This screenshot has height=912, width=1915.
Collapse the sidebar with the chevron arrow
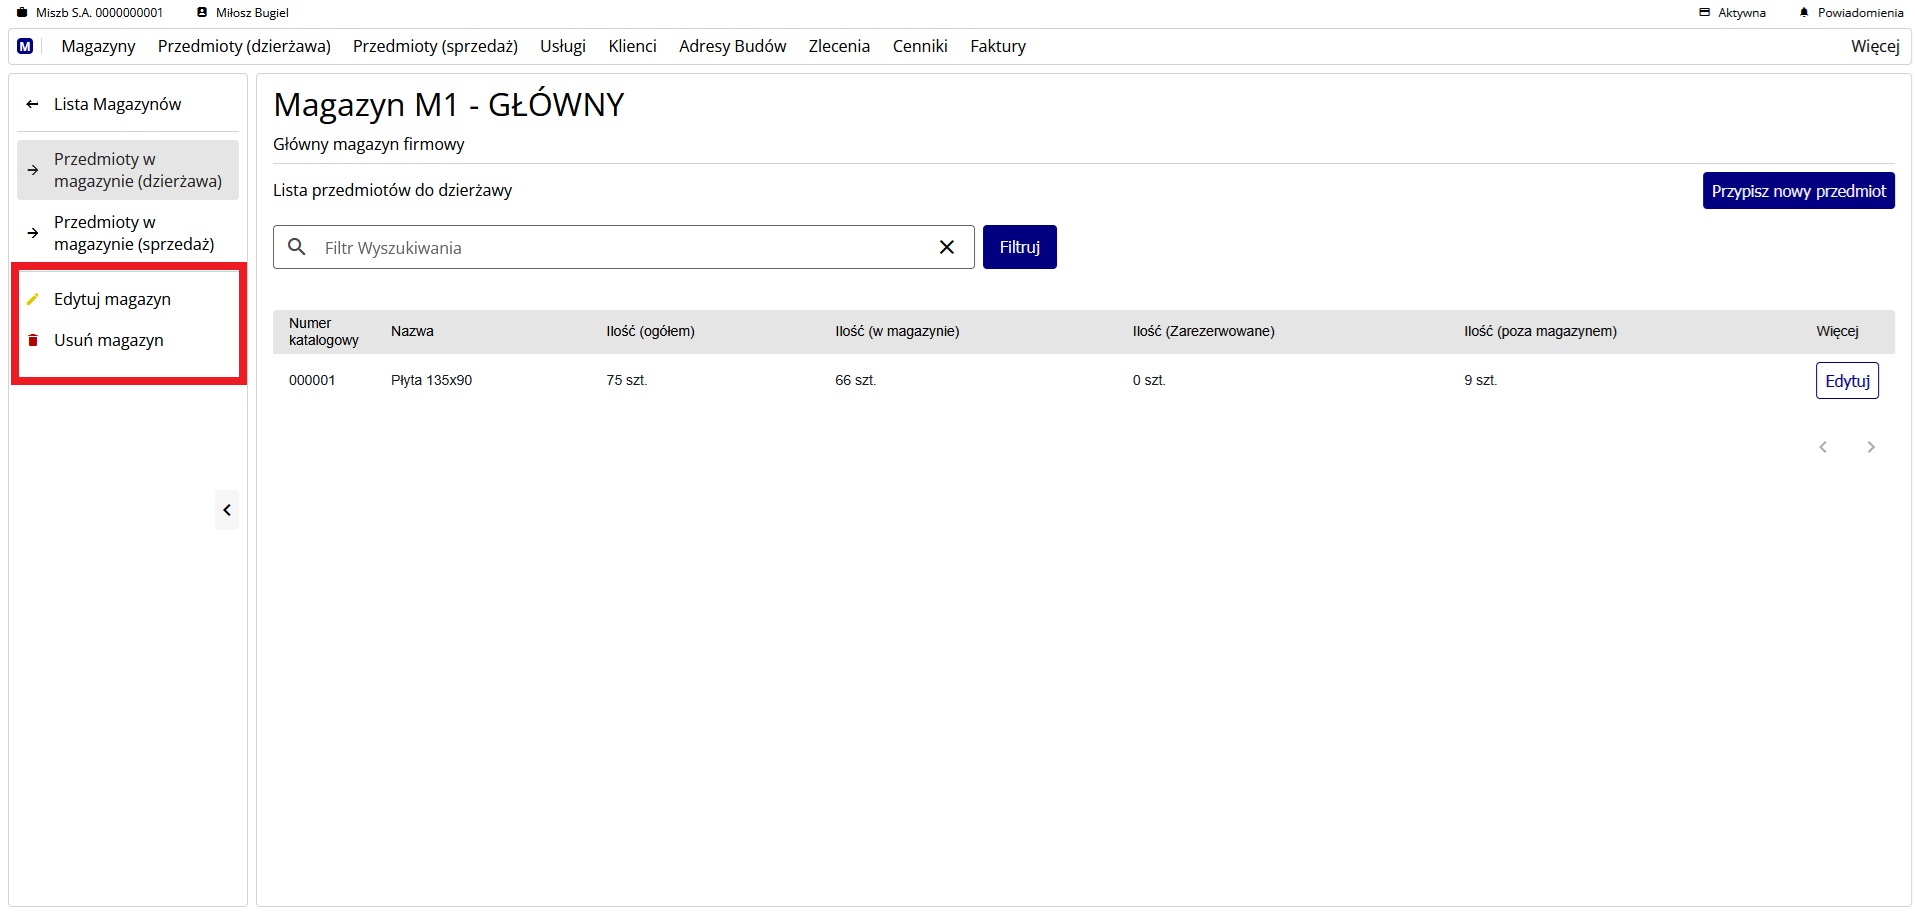pyautogui.click(x=227, y=510)
